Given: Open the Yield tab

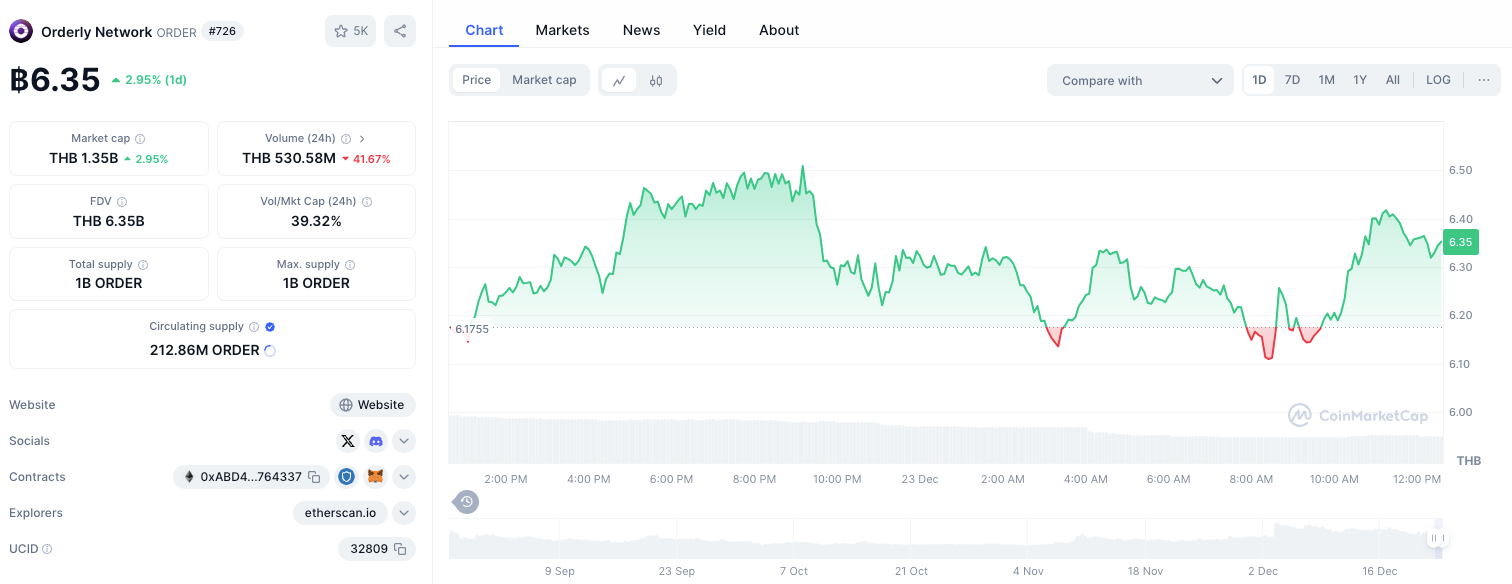Looking at the screenshot, I should (x=709, y=30).
